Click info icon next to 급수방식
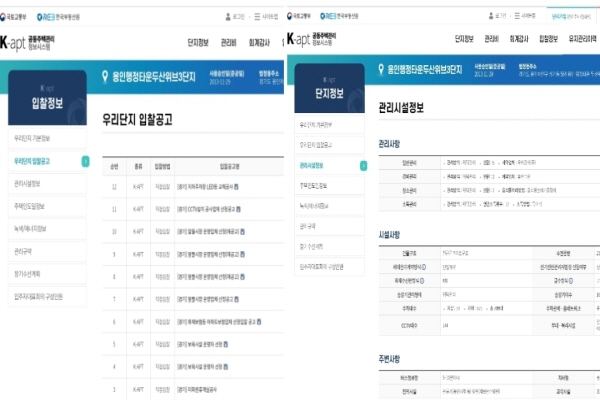Screen dimensions: 600x400 [x=571, y=281]
